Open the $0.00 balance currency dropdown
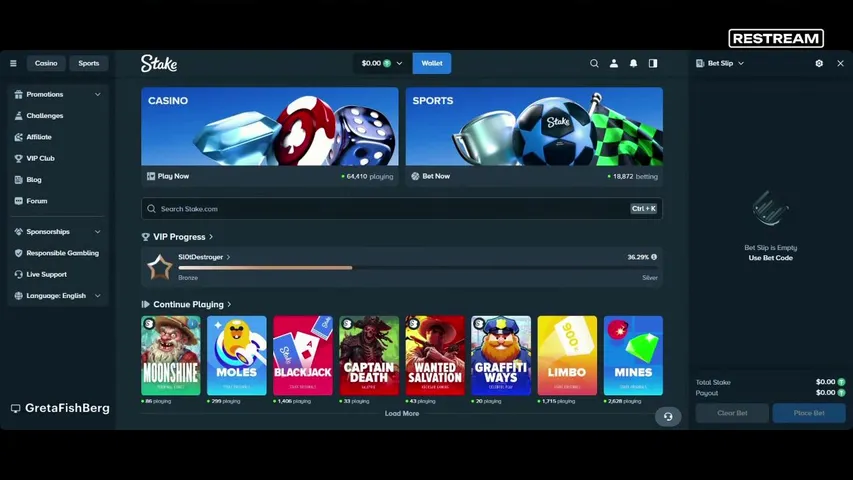853x480 pixels. 382,63
